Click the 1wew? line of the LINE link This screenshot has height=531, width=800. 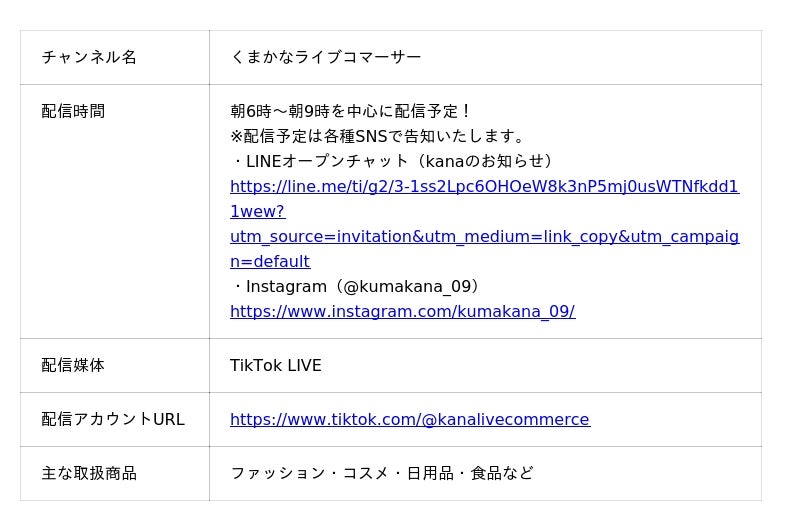[258, 212]
